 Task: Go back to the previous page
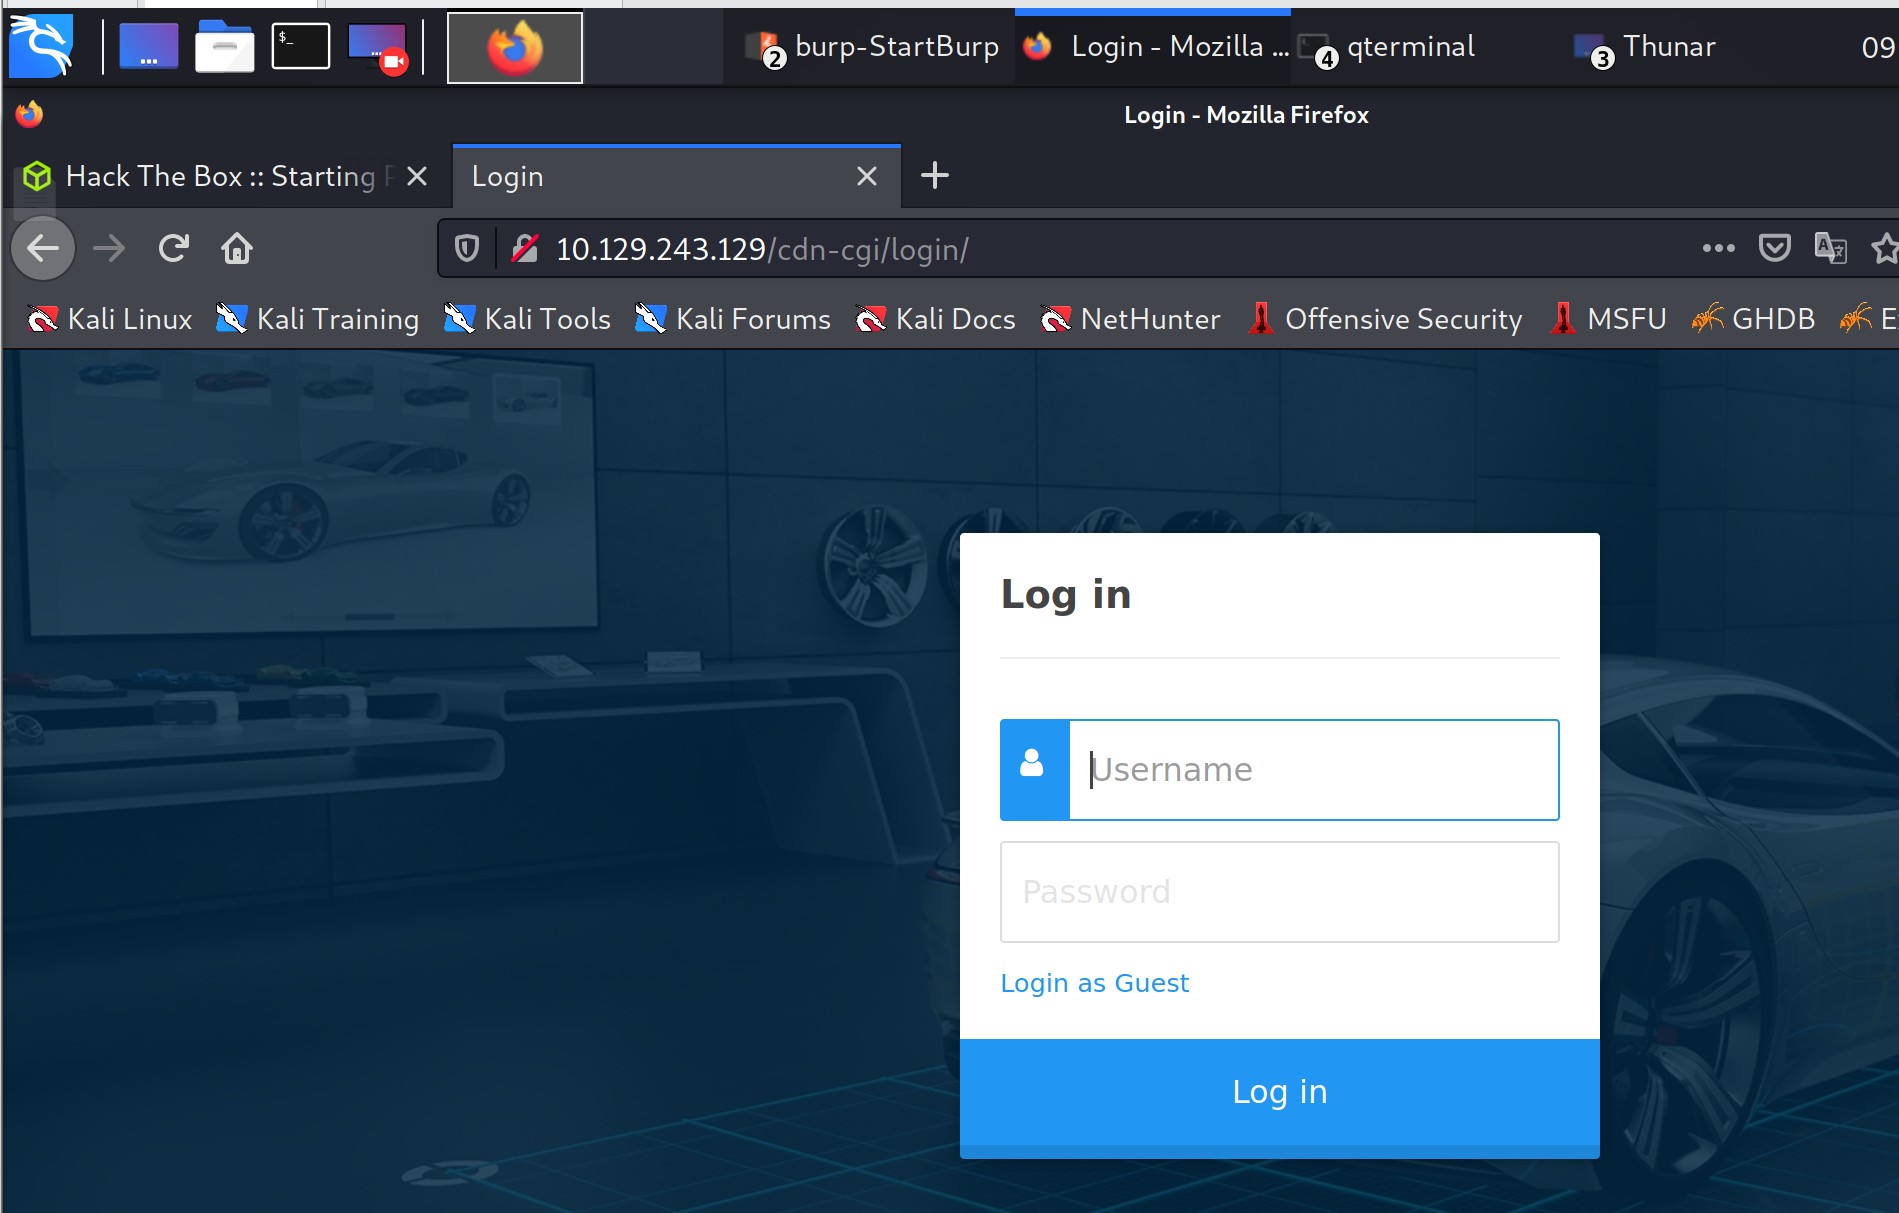43,248
